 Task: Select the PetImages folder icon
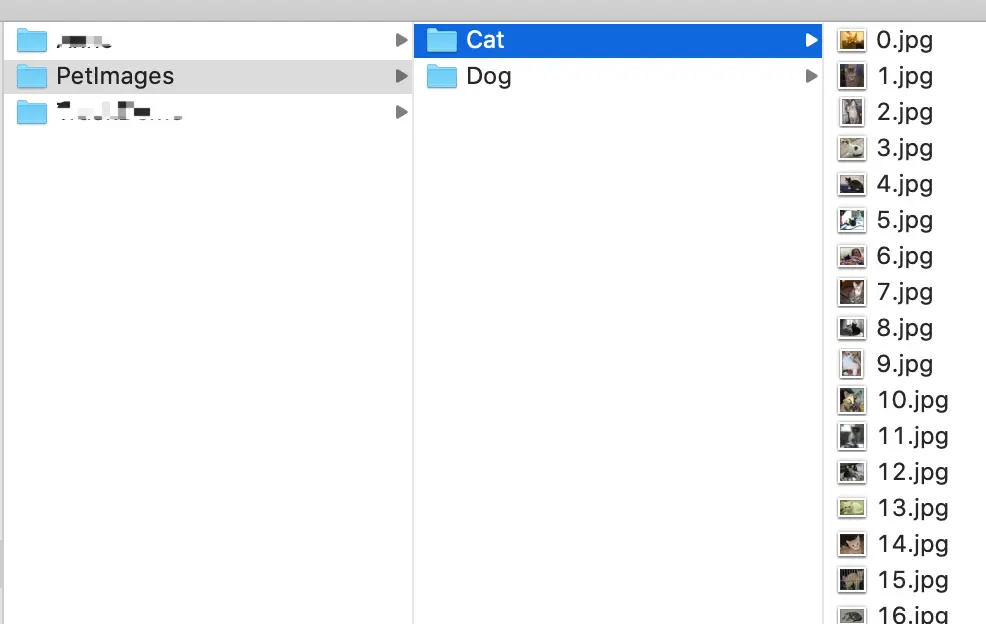point(31,77)
